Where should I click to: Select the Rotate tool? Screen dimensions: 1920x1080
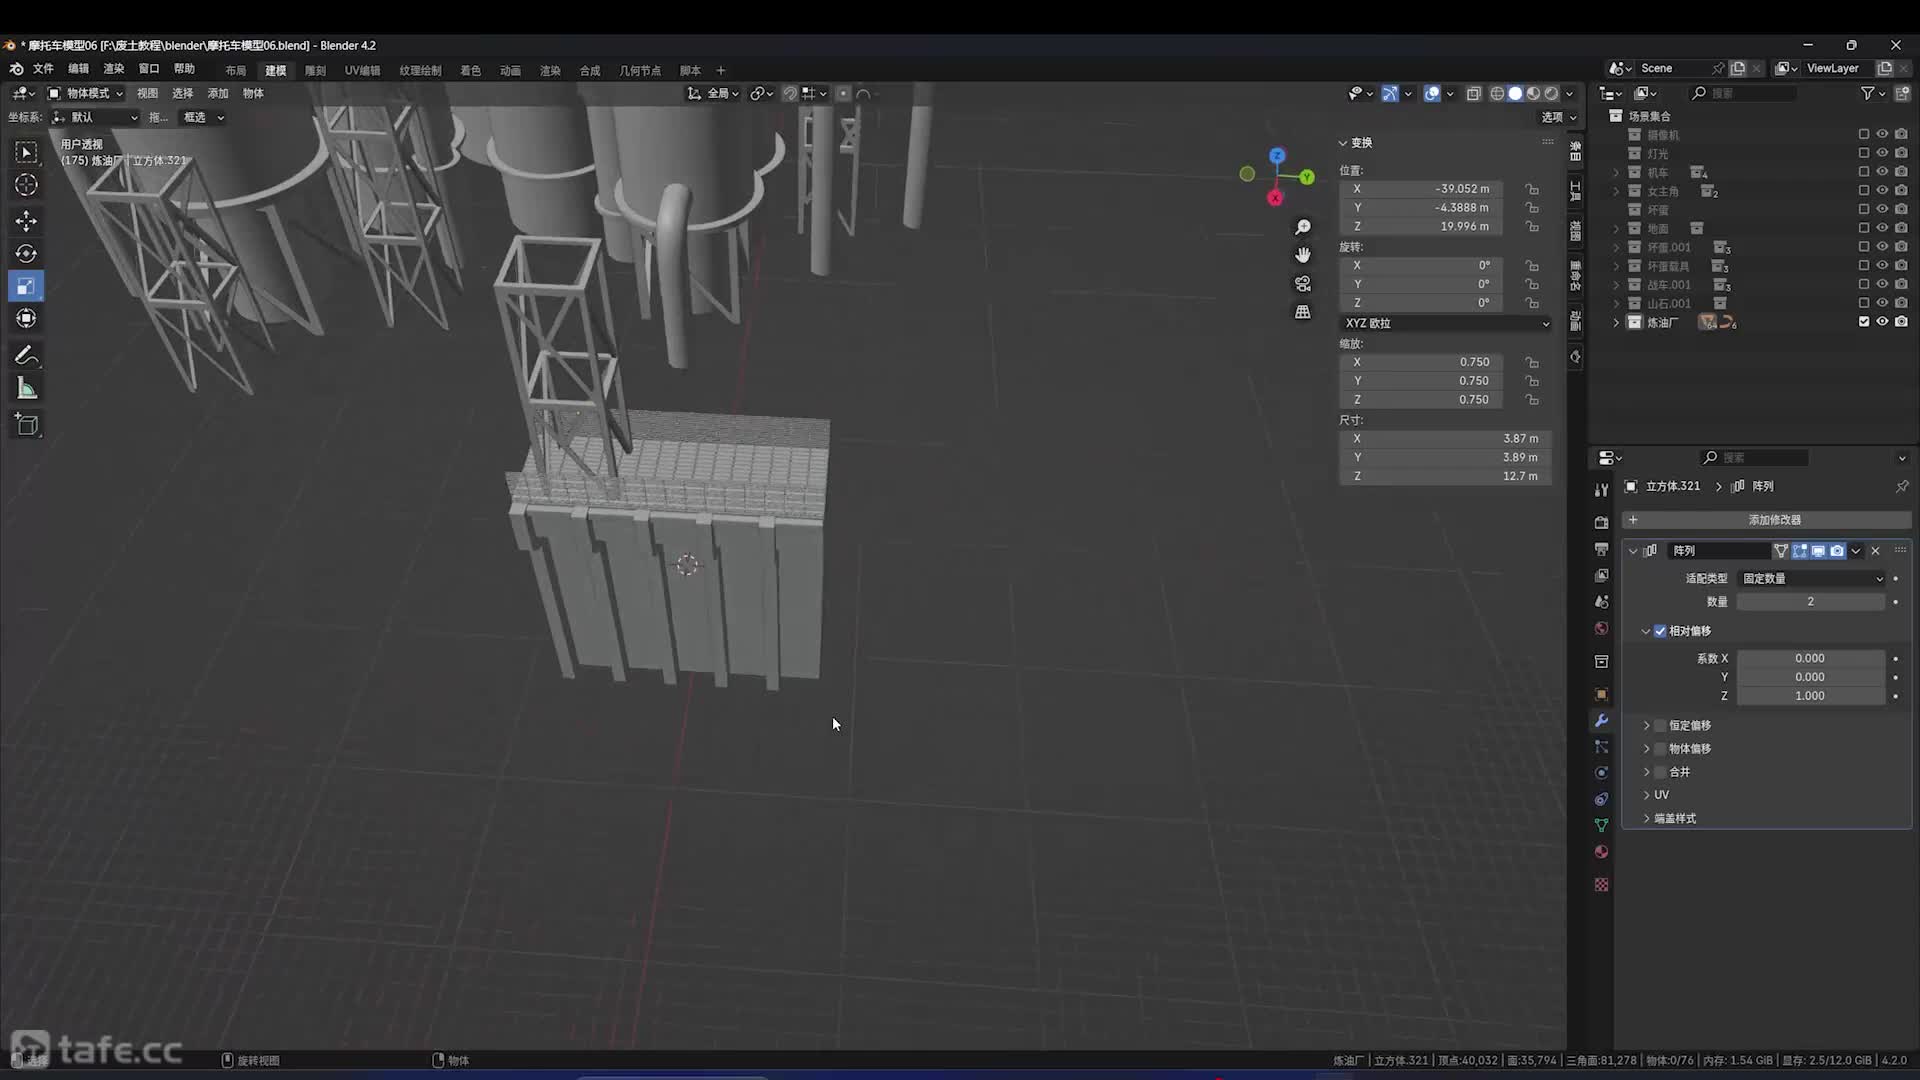point(27,253)
